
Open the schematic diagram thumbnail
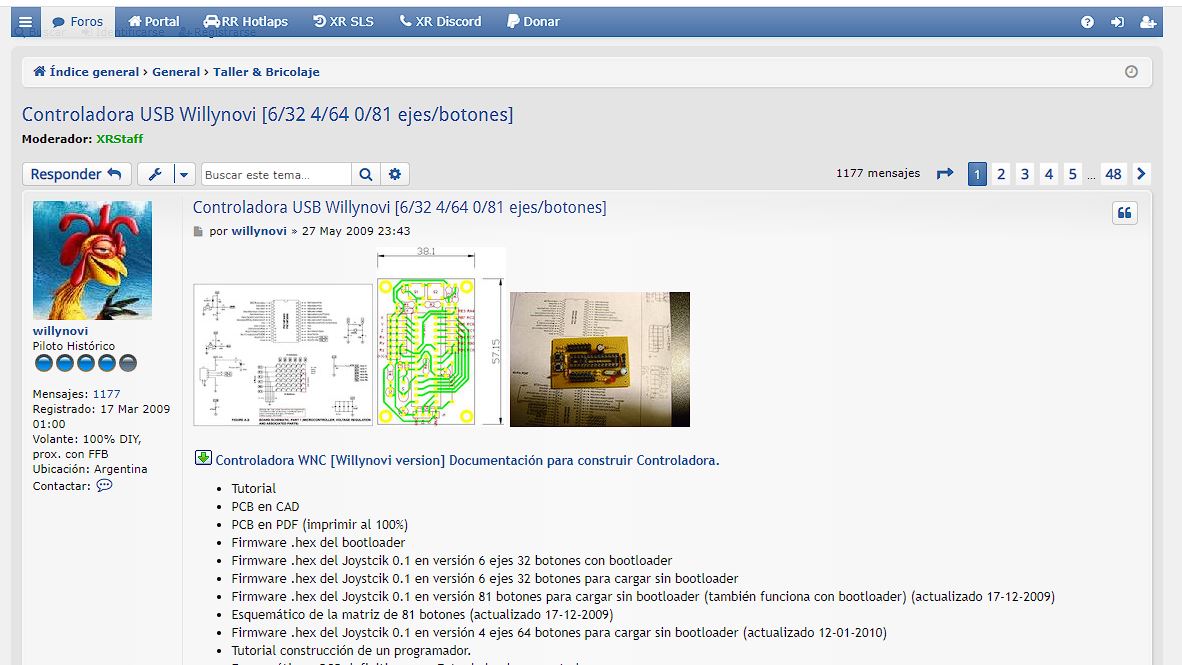[x=283, y=355]
